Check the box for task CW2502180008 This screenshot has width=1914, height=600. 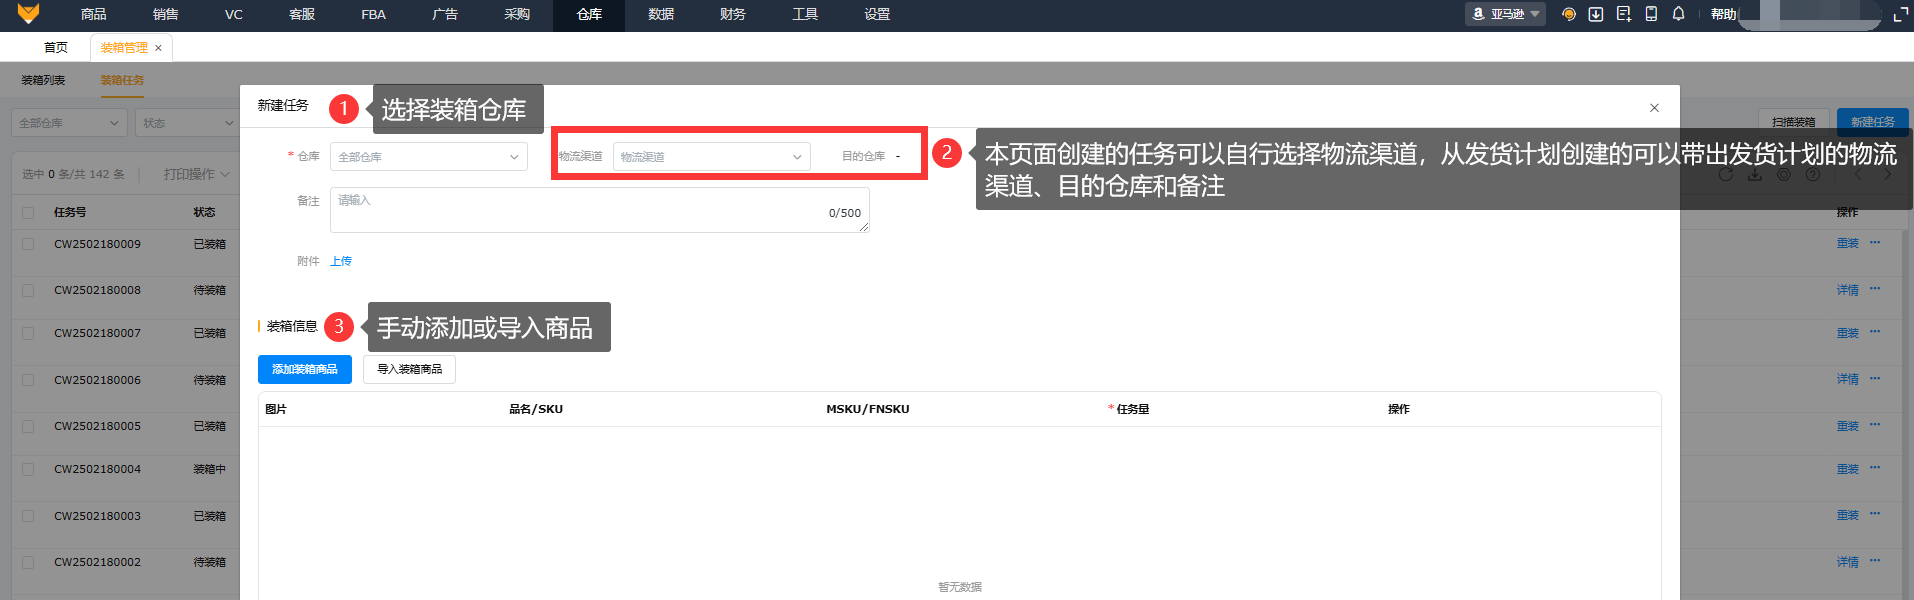(x=28, y=291)
